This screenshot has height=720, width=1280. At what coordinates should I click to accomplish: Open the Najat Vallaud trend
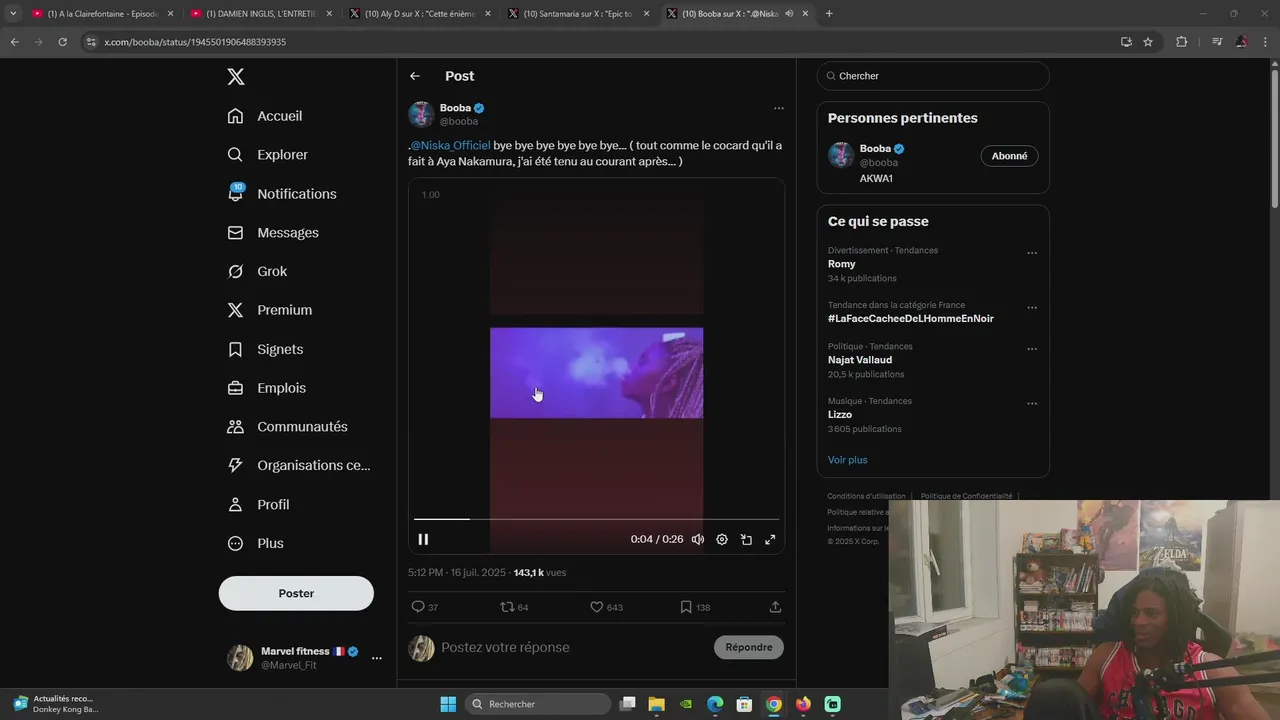pyautogui.click(x=860, y=360)
